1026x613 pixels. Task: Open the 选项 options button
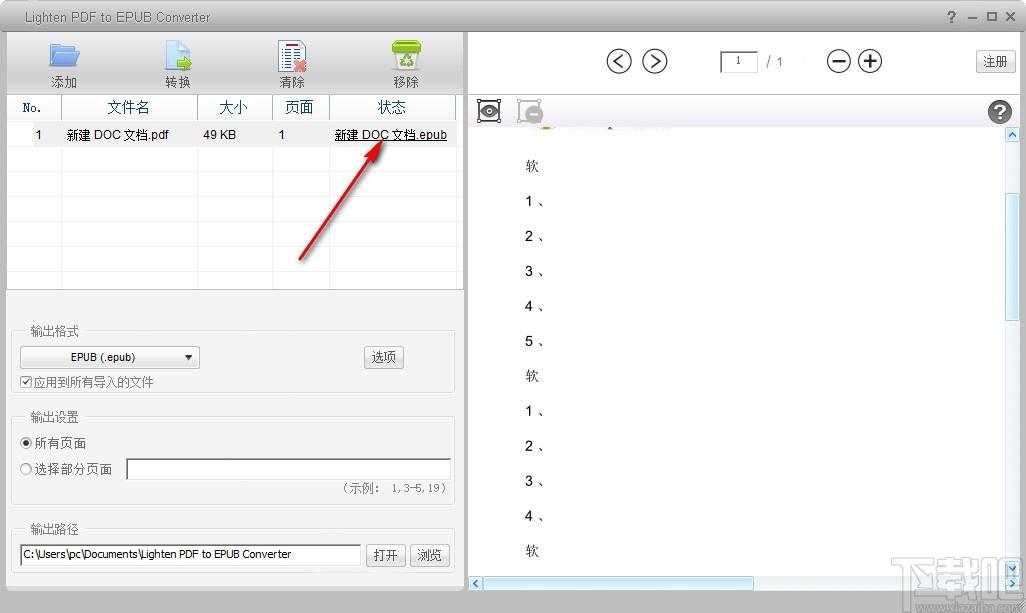(383, 357)
